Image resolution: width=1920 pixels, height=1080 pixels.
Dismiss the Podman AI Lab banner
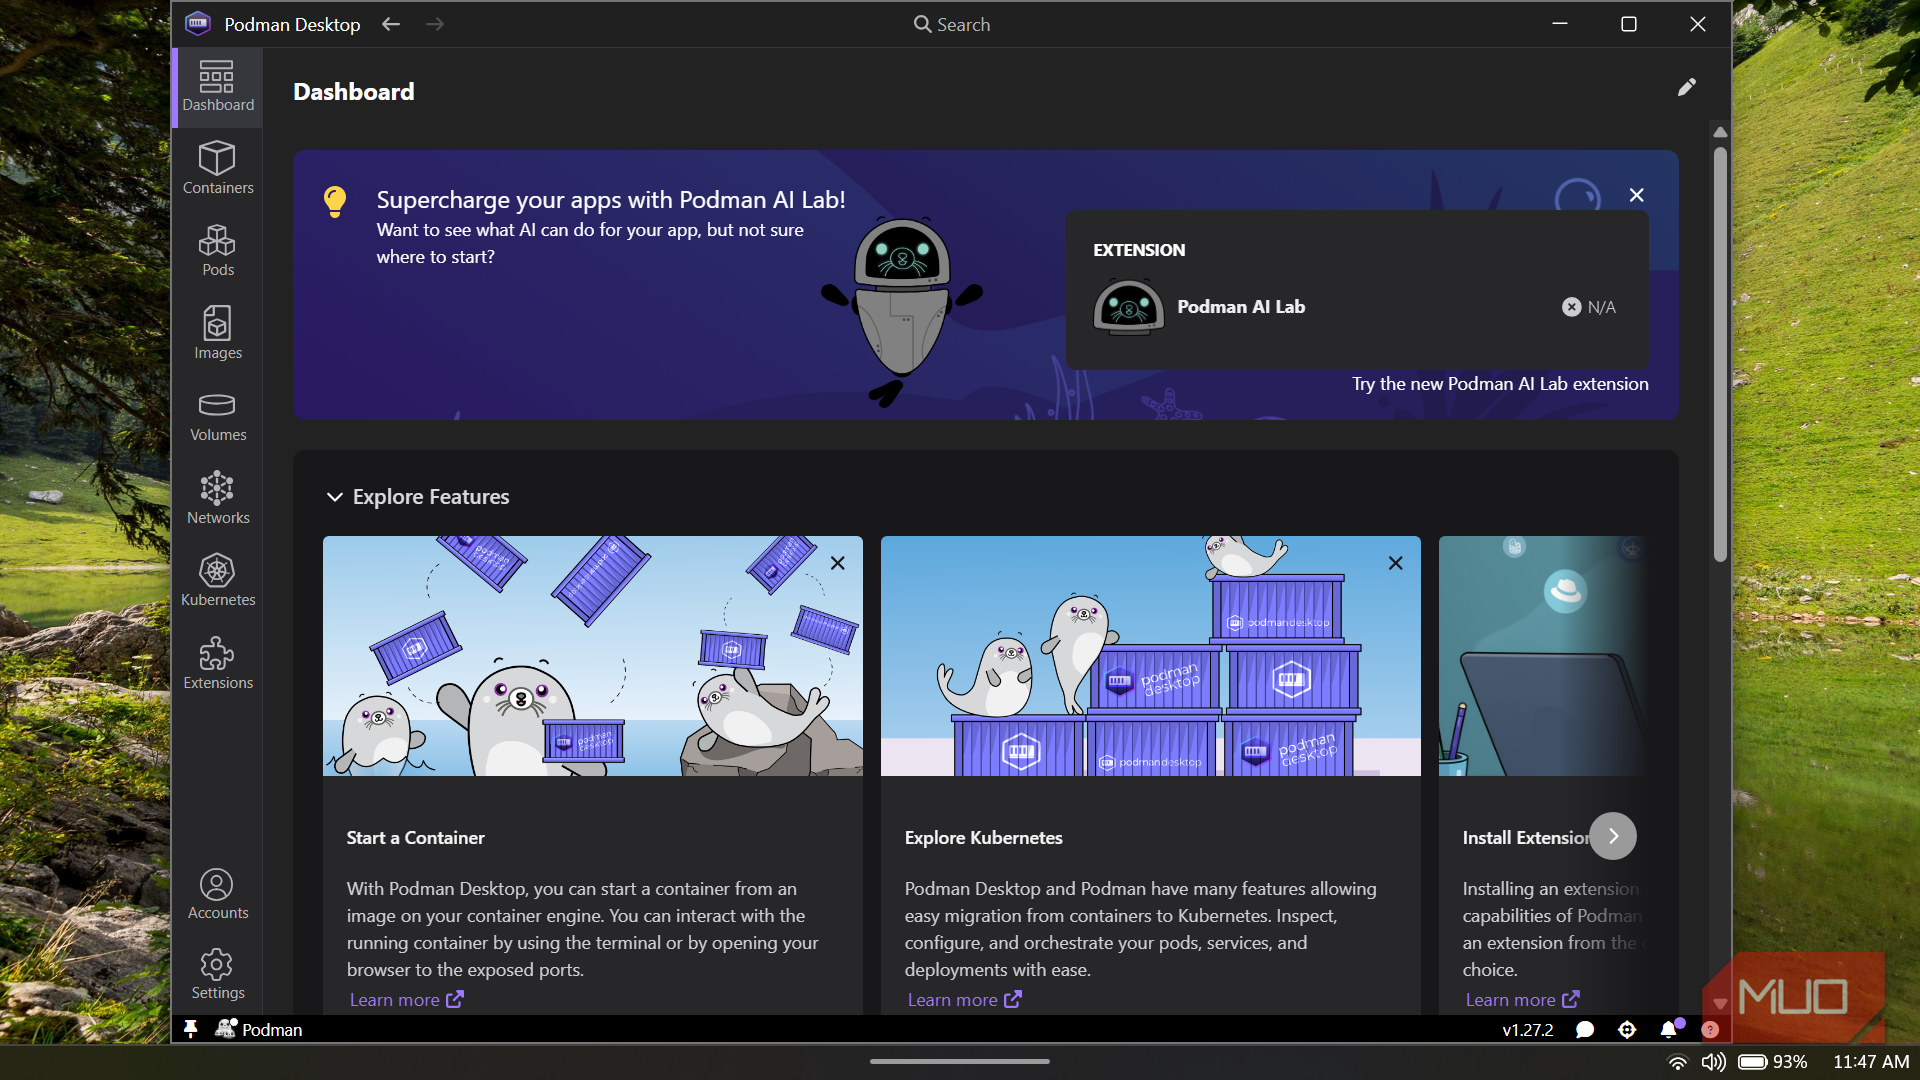pos(1636,195)
